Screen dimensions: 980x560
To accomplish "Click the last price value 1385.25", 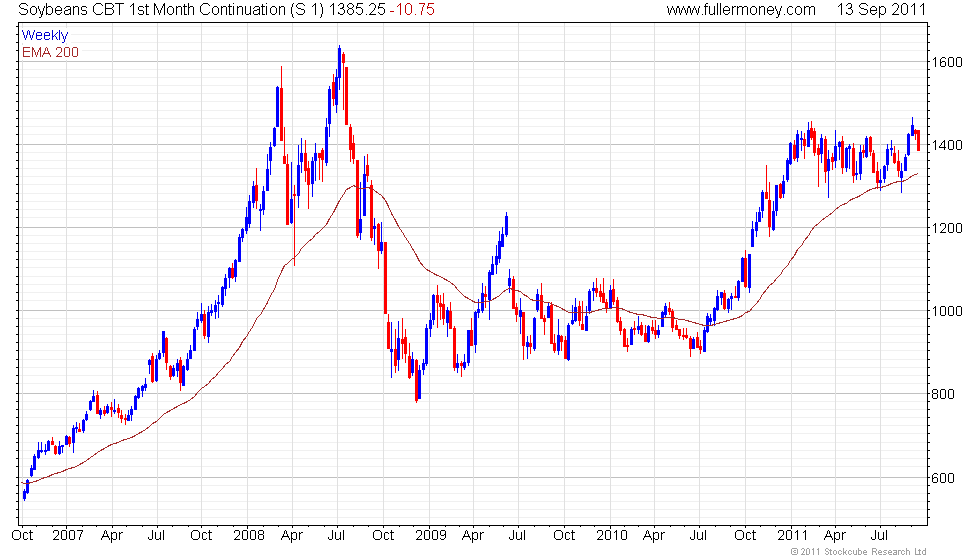I will [357, 9].
